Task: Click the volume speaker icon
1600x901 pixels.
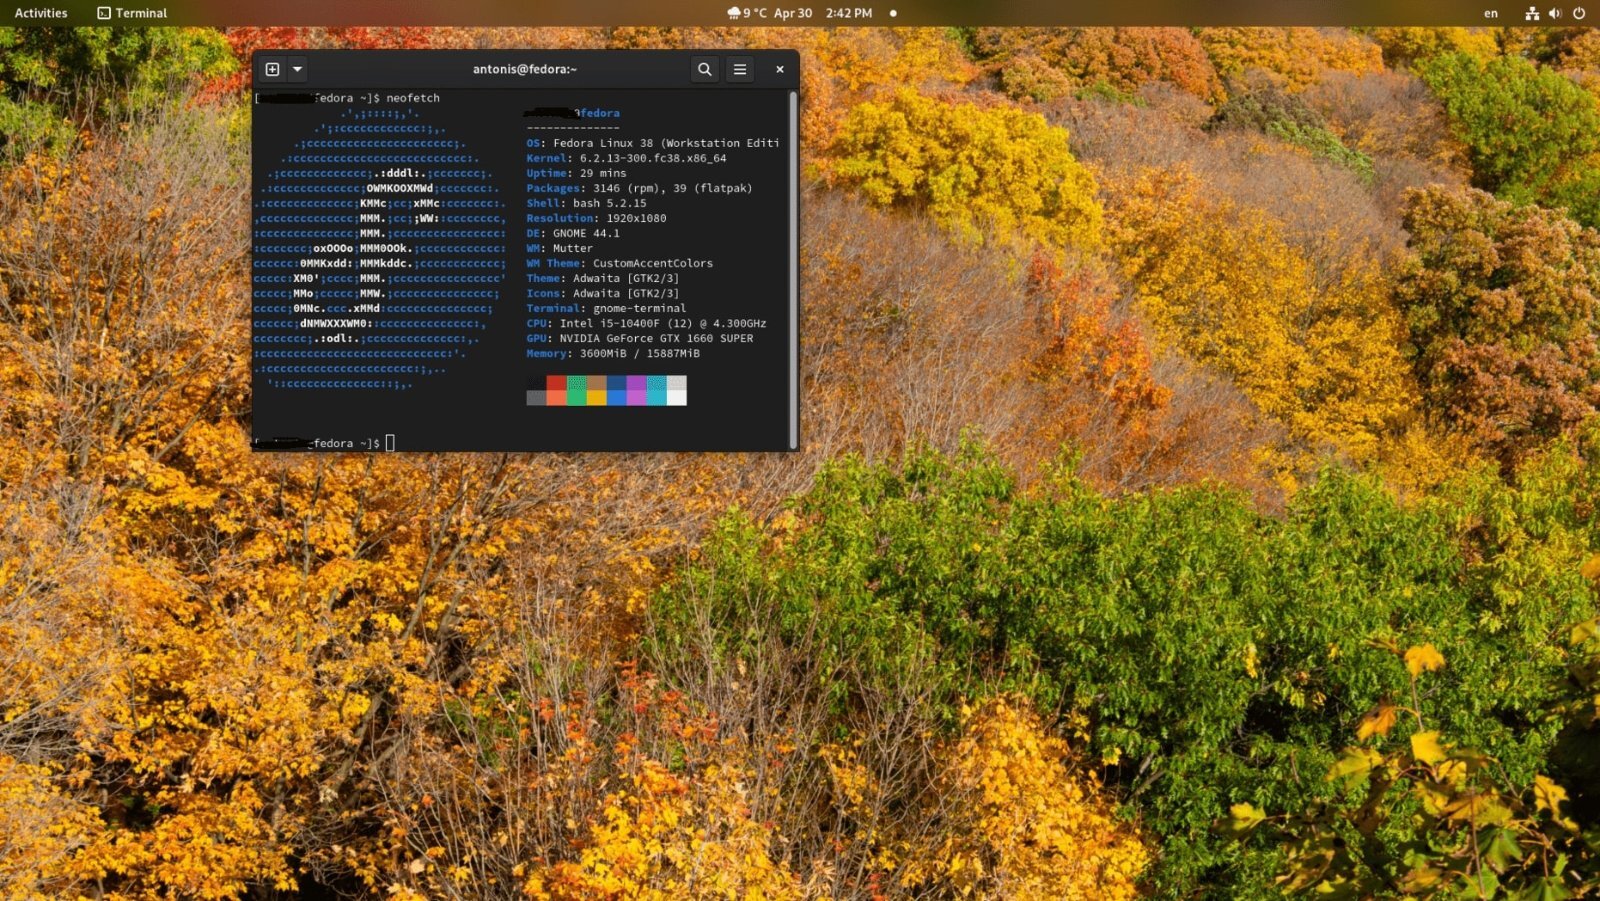Action: point(1555,13)
